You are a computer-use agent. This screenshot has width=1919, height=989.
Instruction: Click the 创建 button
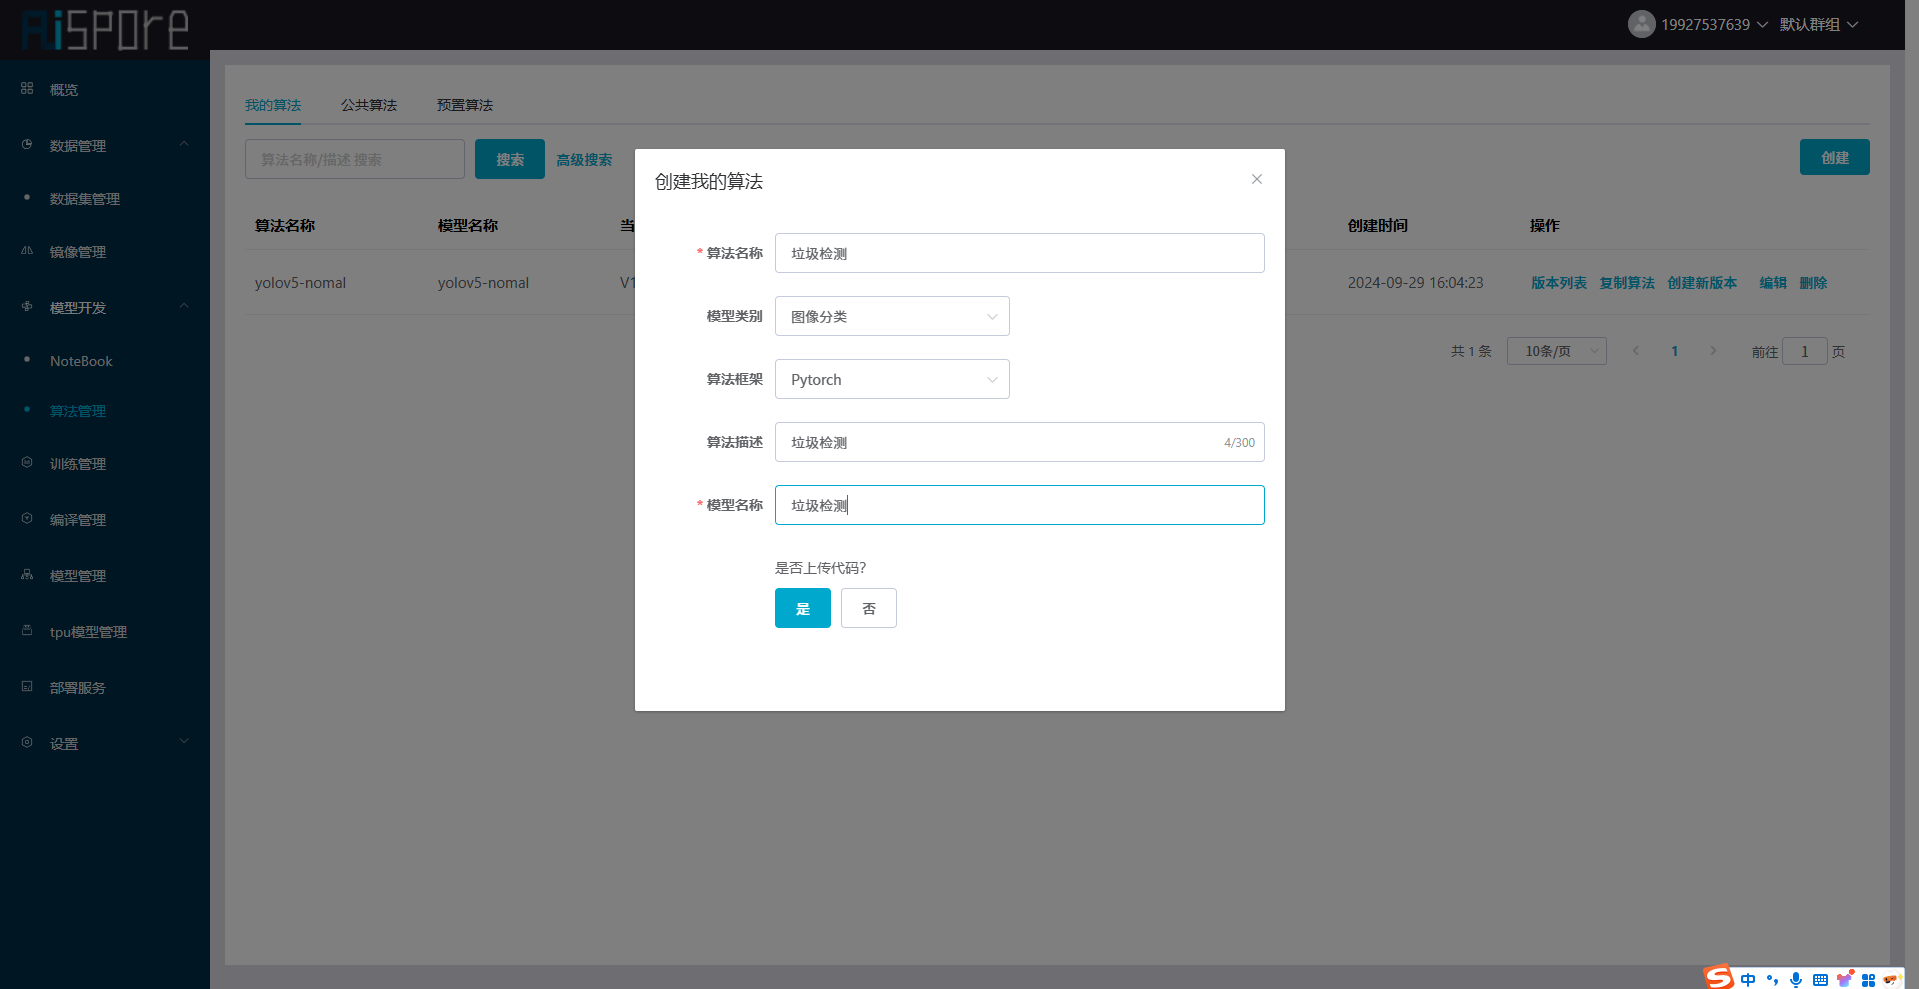1834,157
